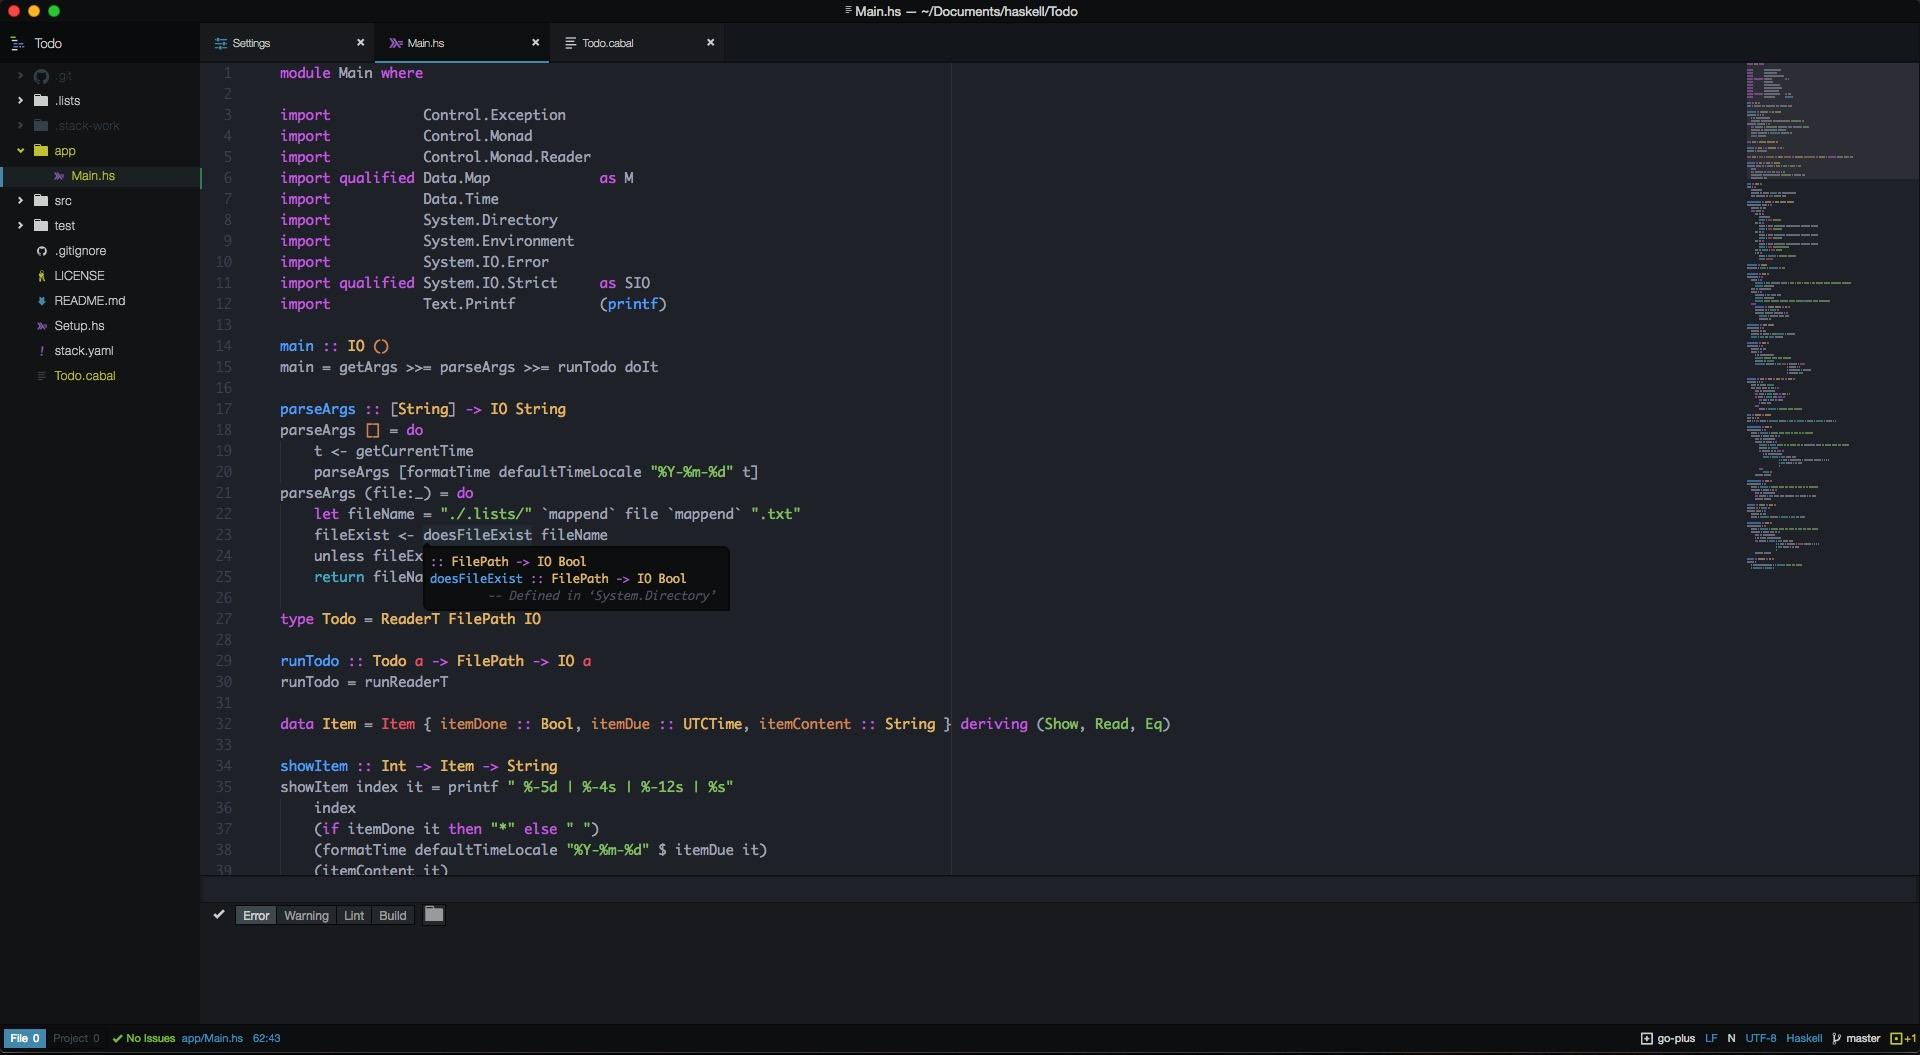The width and height of the screenshot is (1920, 1055).
Task: Switch to the Settings tab
Action: click(x=250, y=43)
